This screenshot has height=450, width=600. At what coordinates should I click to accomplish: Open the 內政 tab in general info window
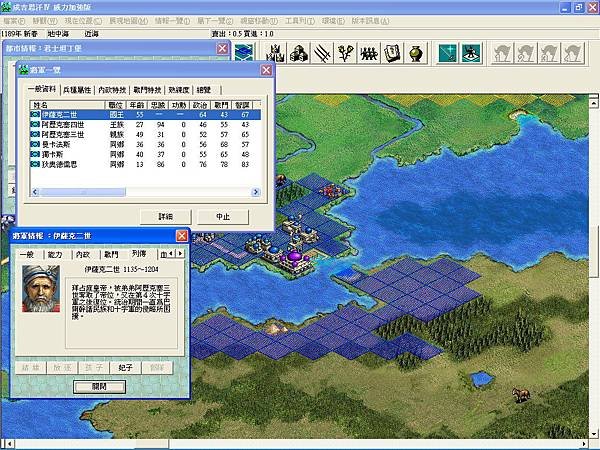point(83,254)
